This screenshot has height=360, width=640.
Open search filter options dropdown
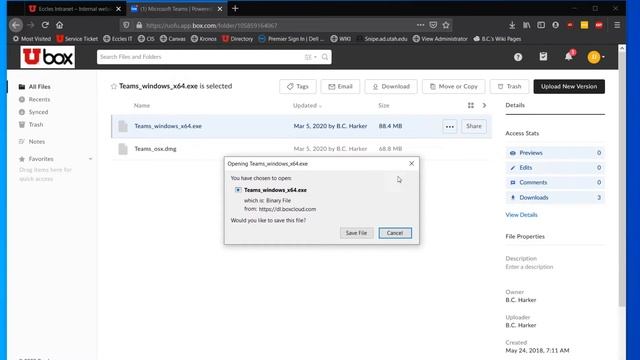pos(310,57)
